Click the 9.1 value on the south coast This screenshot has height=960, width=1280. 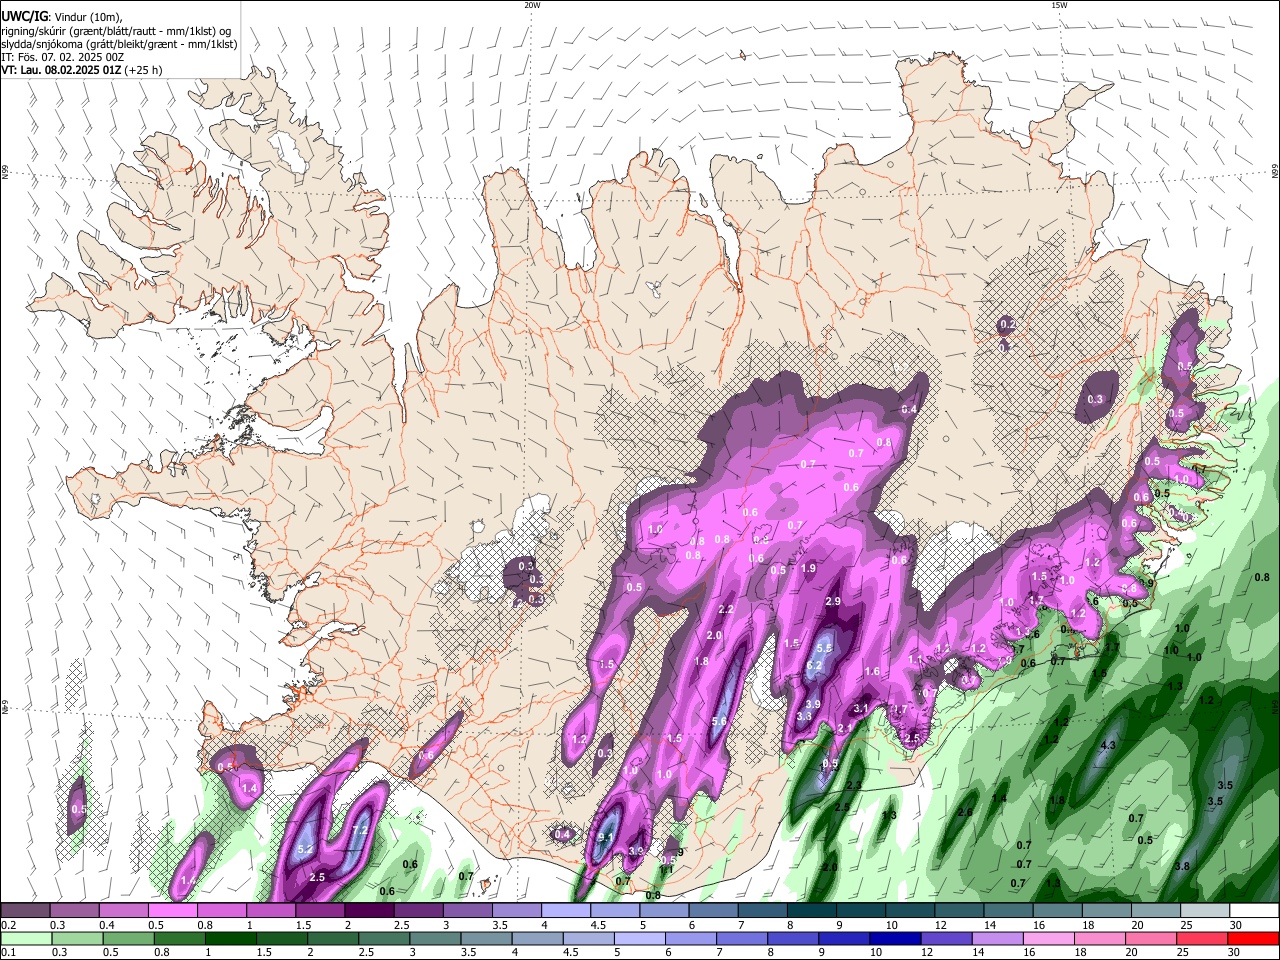[606, 838]
